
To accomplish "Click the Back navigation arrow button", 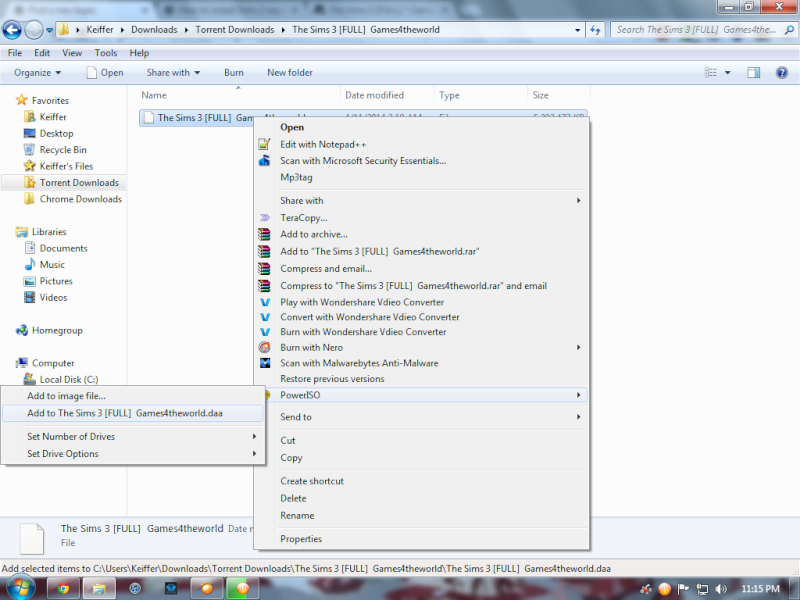I will click(12, 30).
